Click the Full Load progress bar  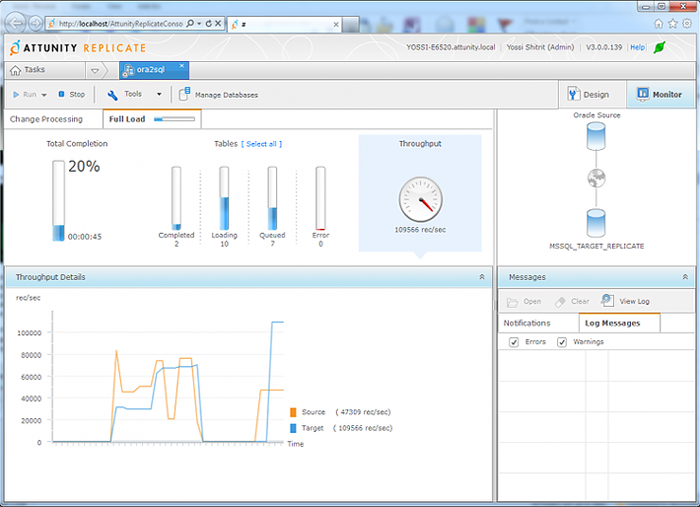pyautogui.click(x=175, y=119)
